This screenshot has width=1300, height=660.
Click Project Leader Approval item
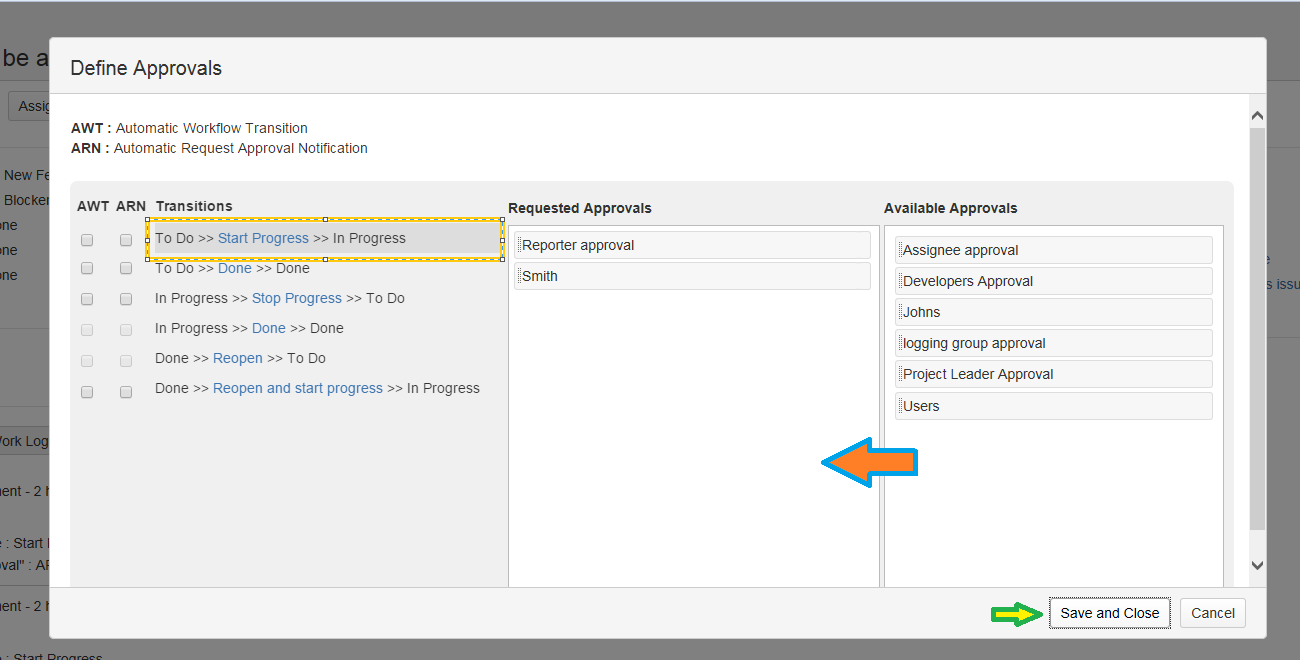point(1053,374)
